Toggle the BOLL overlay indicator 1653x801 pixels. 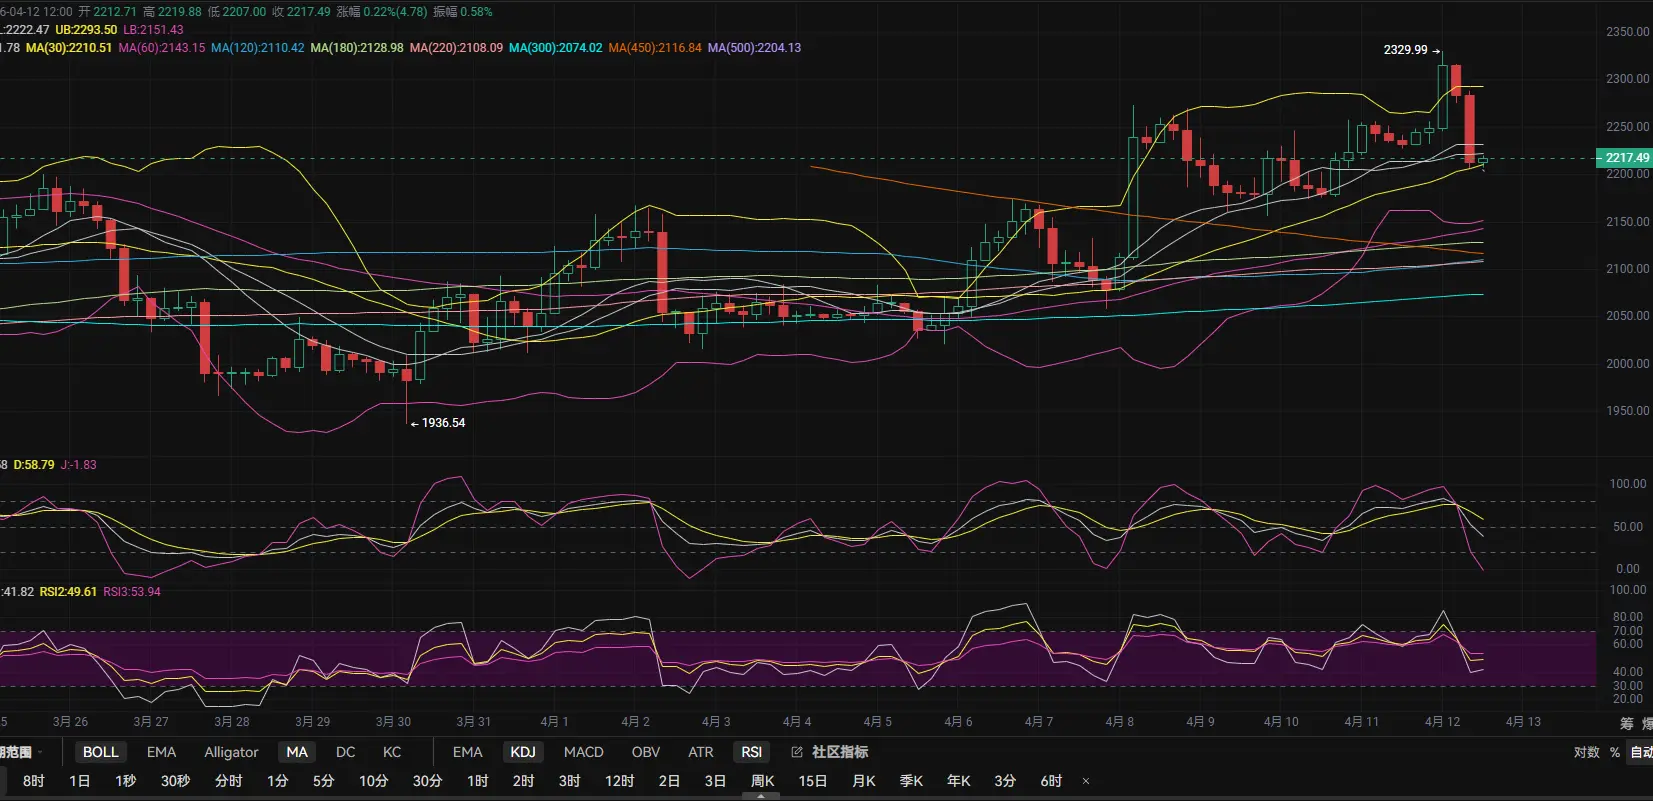[x=100, y=752]
